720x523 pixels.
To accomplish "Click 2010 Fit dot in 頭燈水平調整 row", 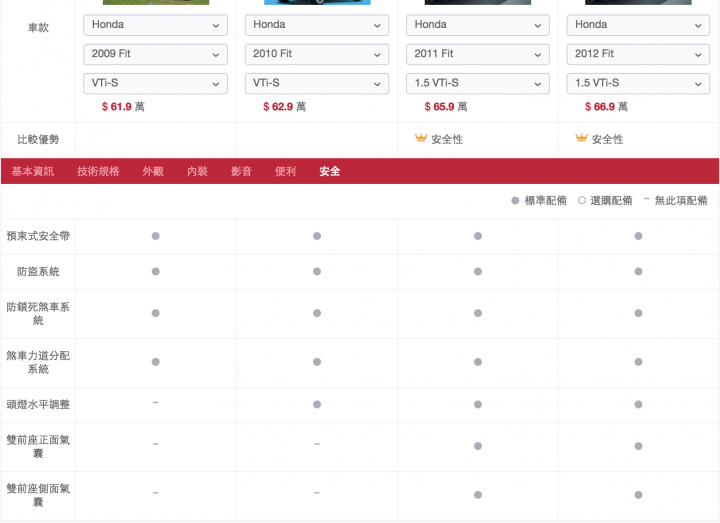I will pos(317,405).
